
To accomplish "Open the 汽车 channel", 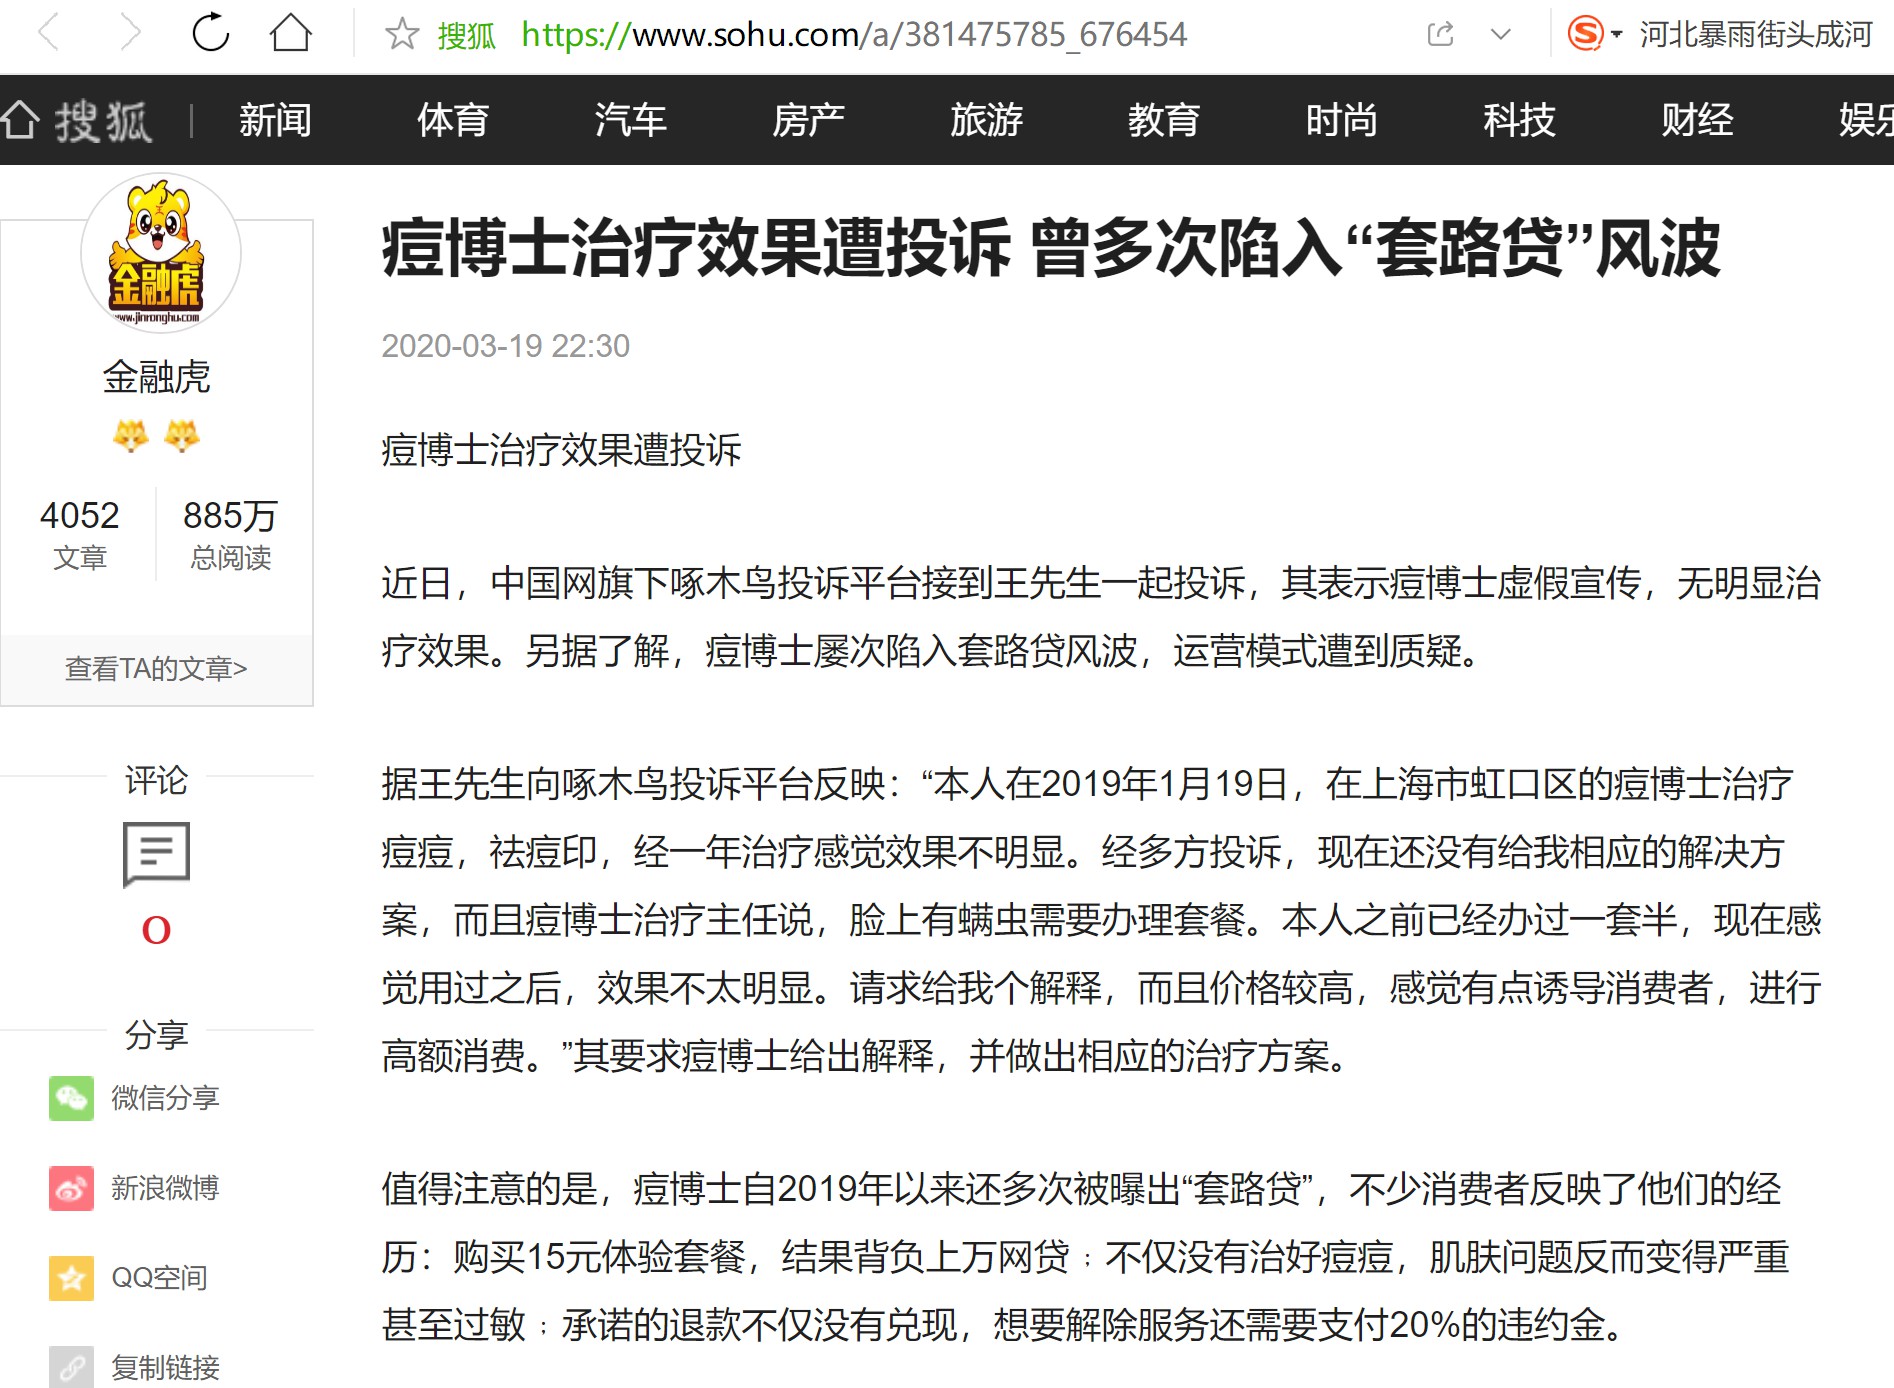I will click(630, 120).
